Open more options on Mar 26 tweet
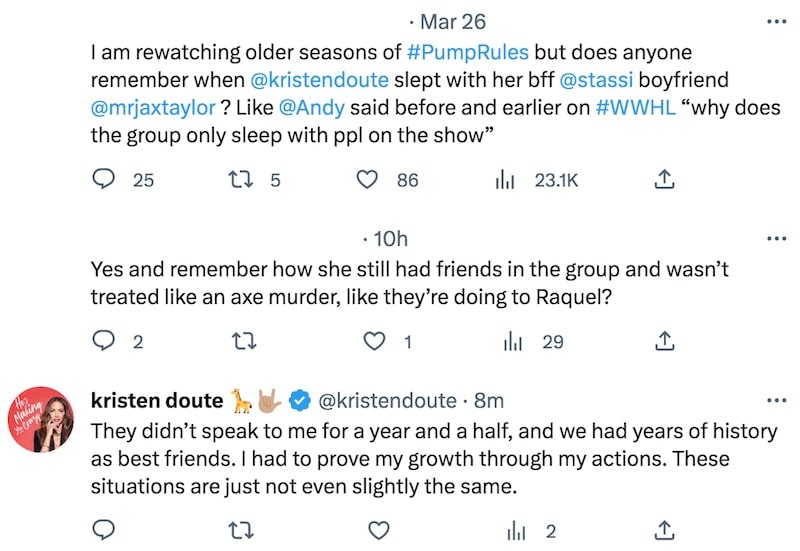The width and height of the screenshot is (800, 551). (775, 20)
